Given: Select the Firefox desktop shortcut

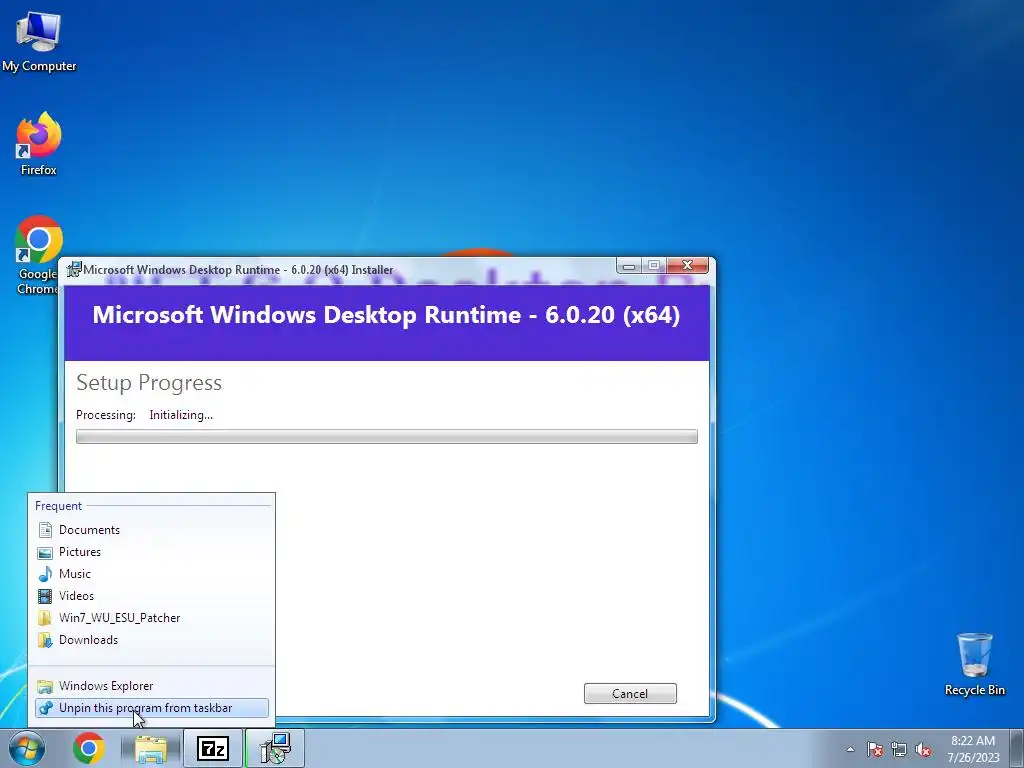Looking at the screenshot, I should (39, 144).
